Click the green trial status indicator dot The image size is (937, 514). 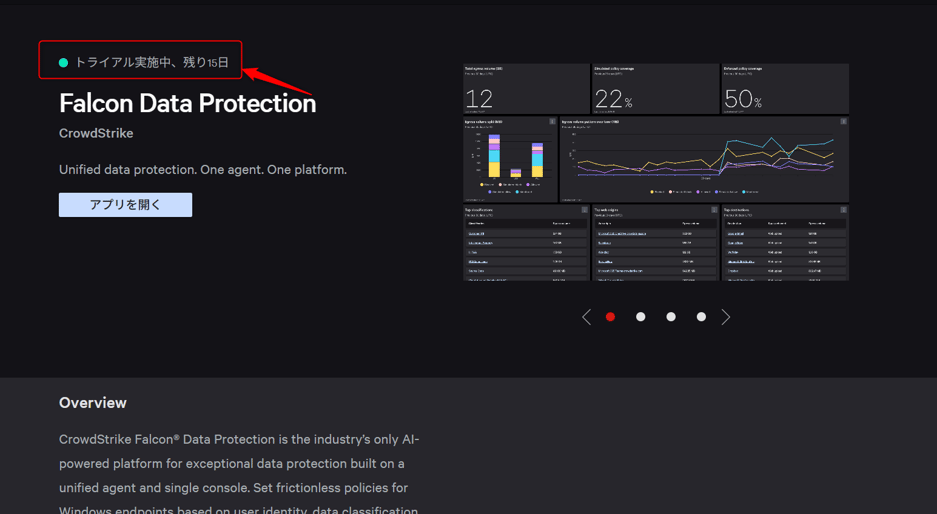pos(63,63)
